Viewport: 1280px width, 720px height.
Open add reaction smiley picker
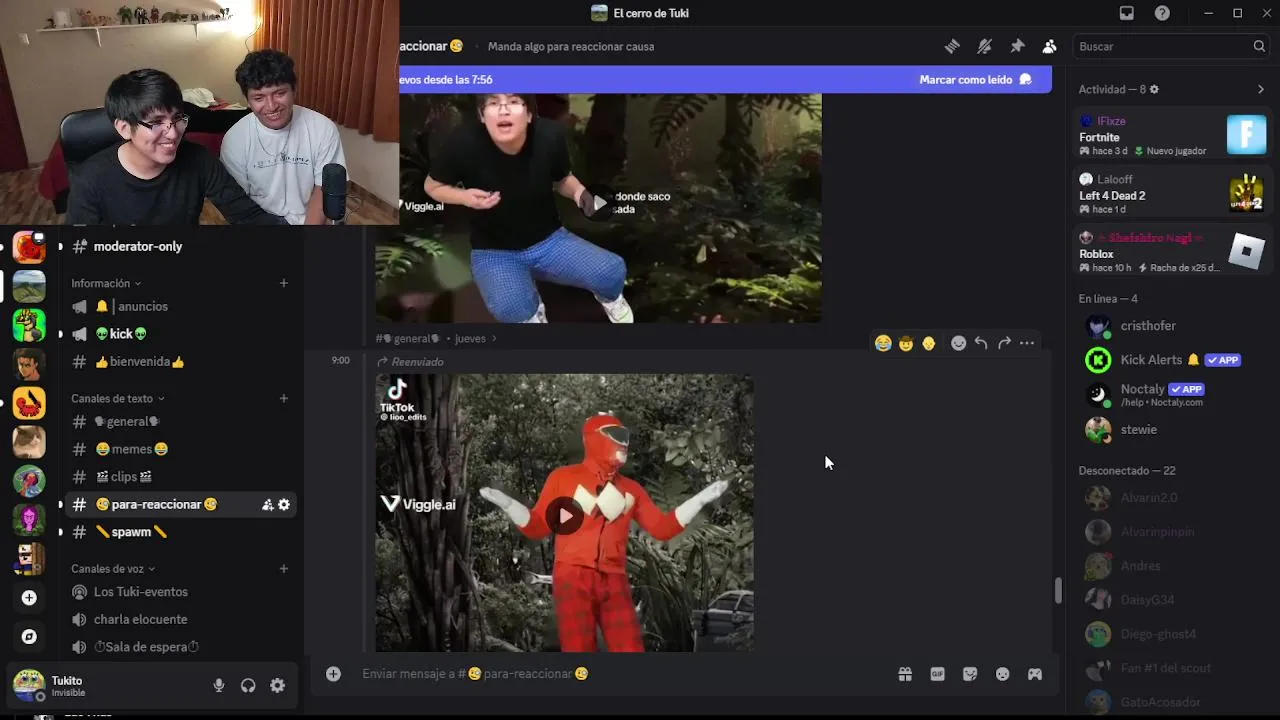958,343
